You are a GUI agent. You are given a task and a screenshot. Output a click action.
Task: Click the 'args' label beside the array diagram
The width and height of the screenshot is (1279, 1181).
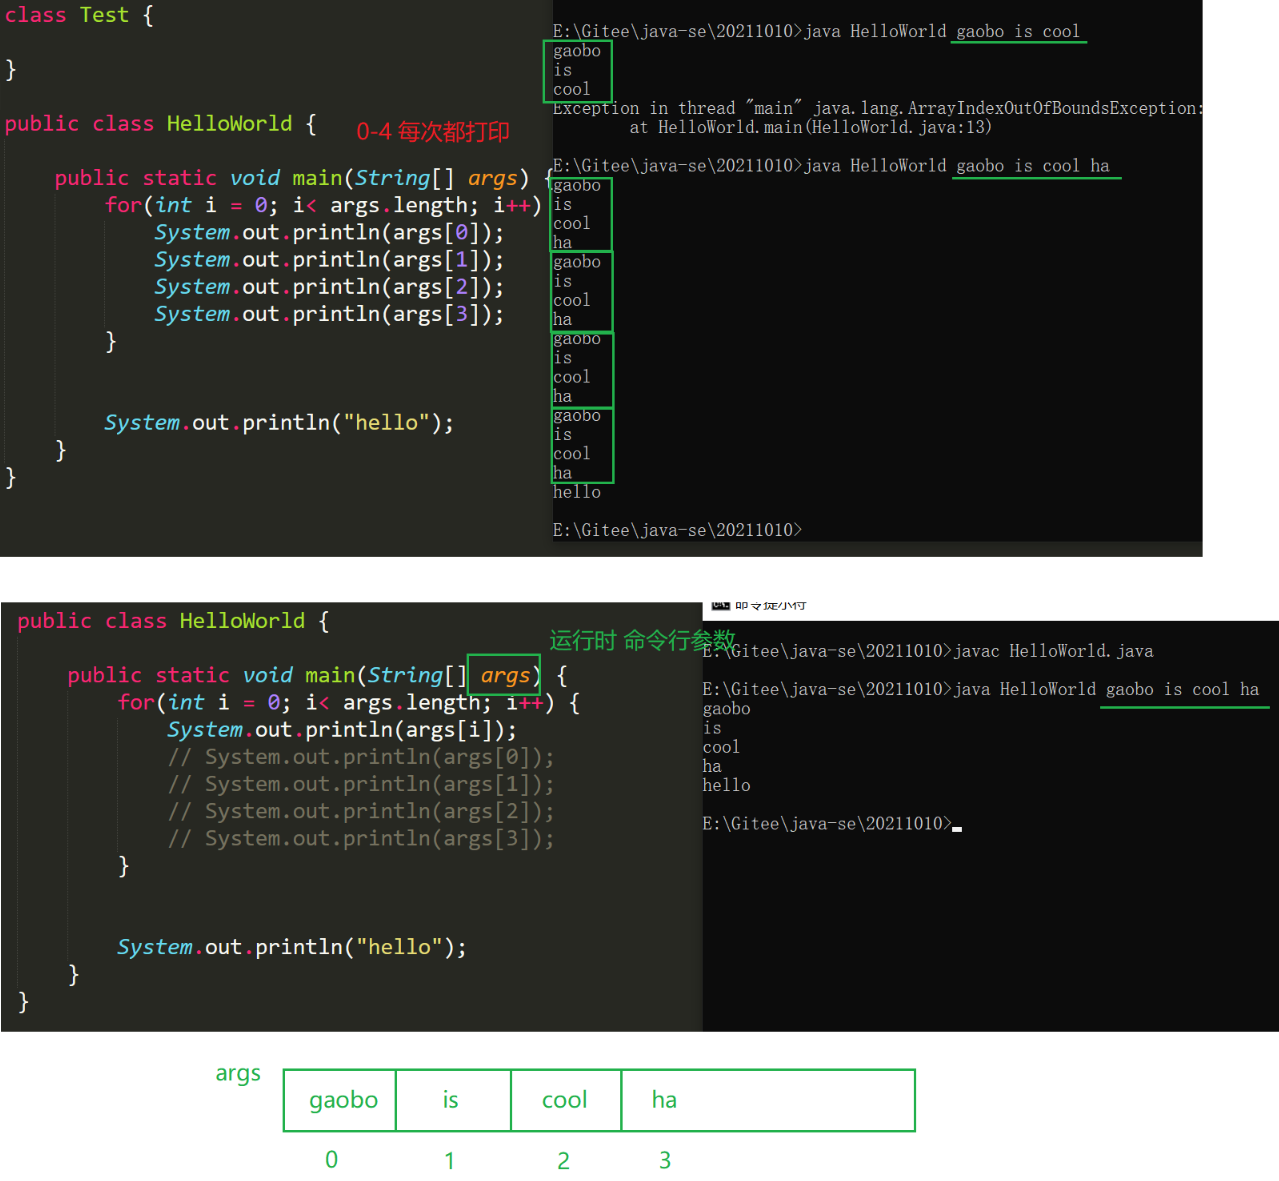point(238,1074)
